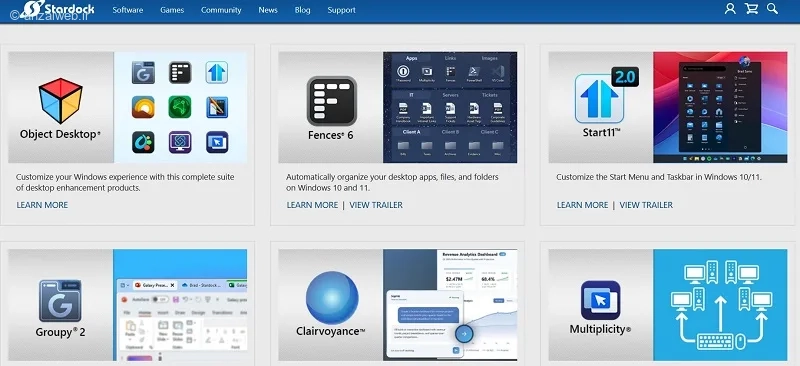Click the Clairvoyance dashboard screenshot
The image size is (800, 366).
(450, 305)
